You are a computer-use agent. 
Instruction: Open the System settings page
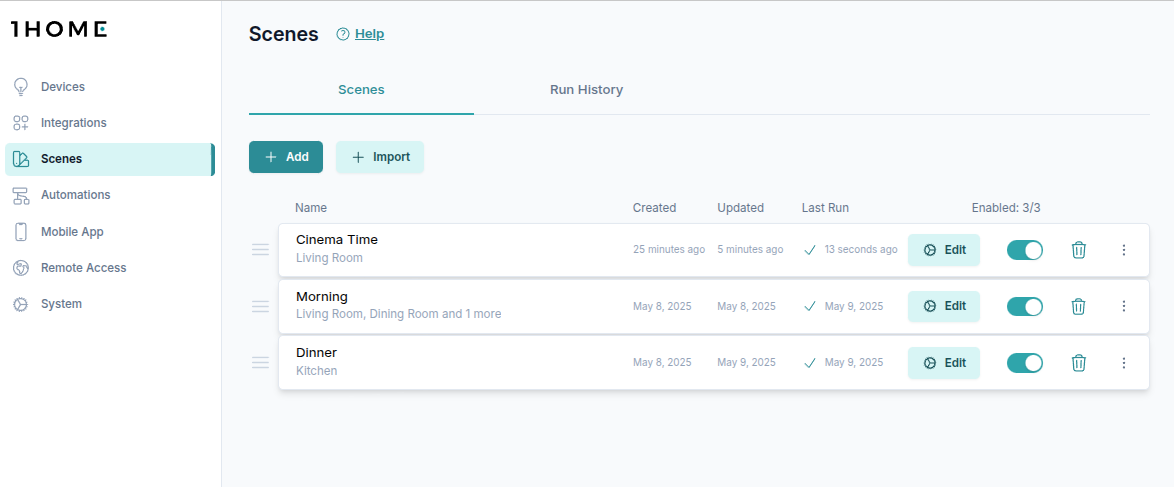[61, 304]
